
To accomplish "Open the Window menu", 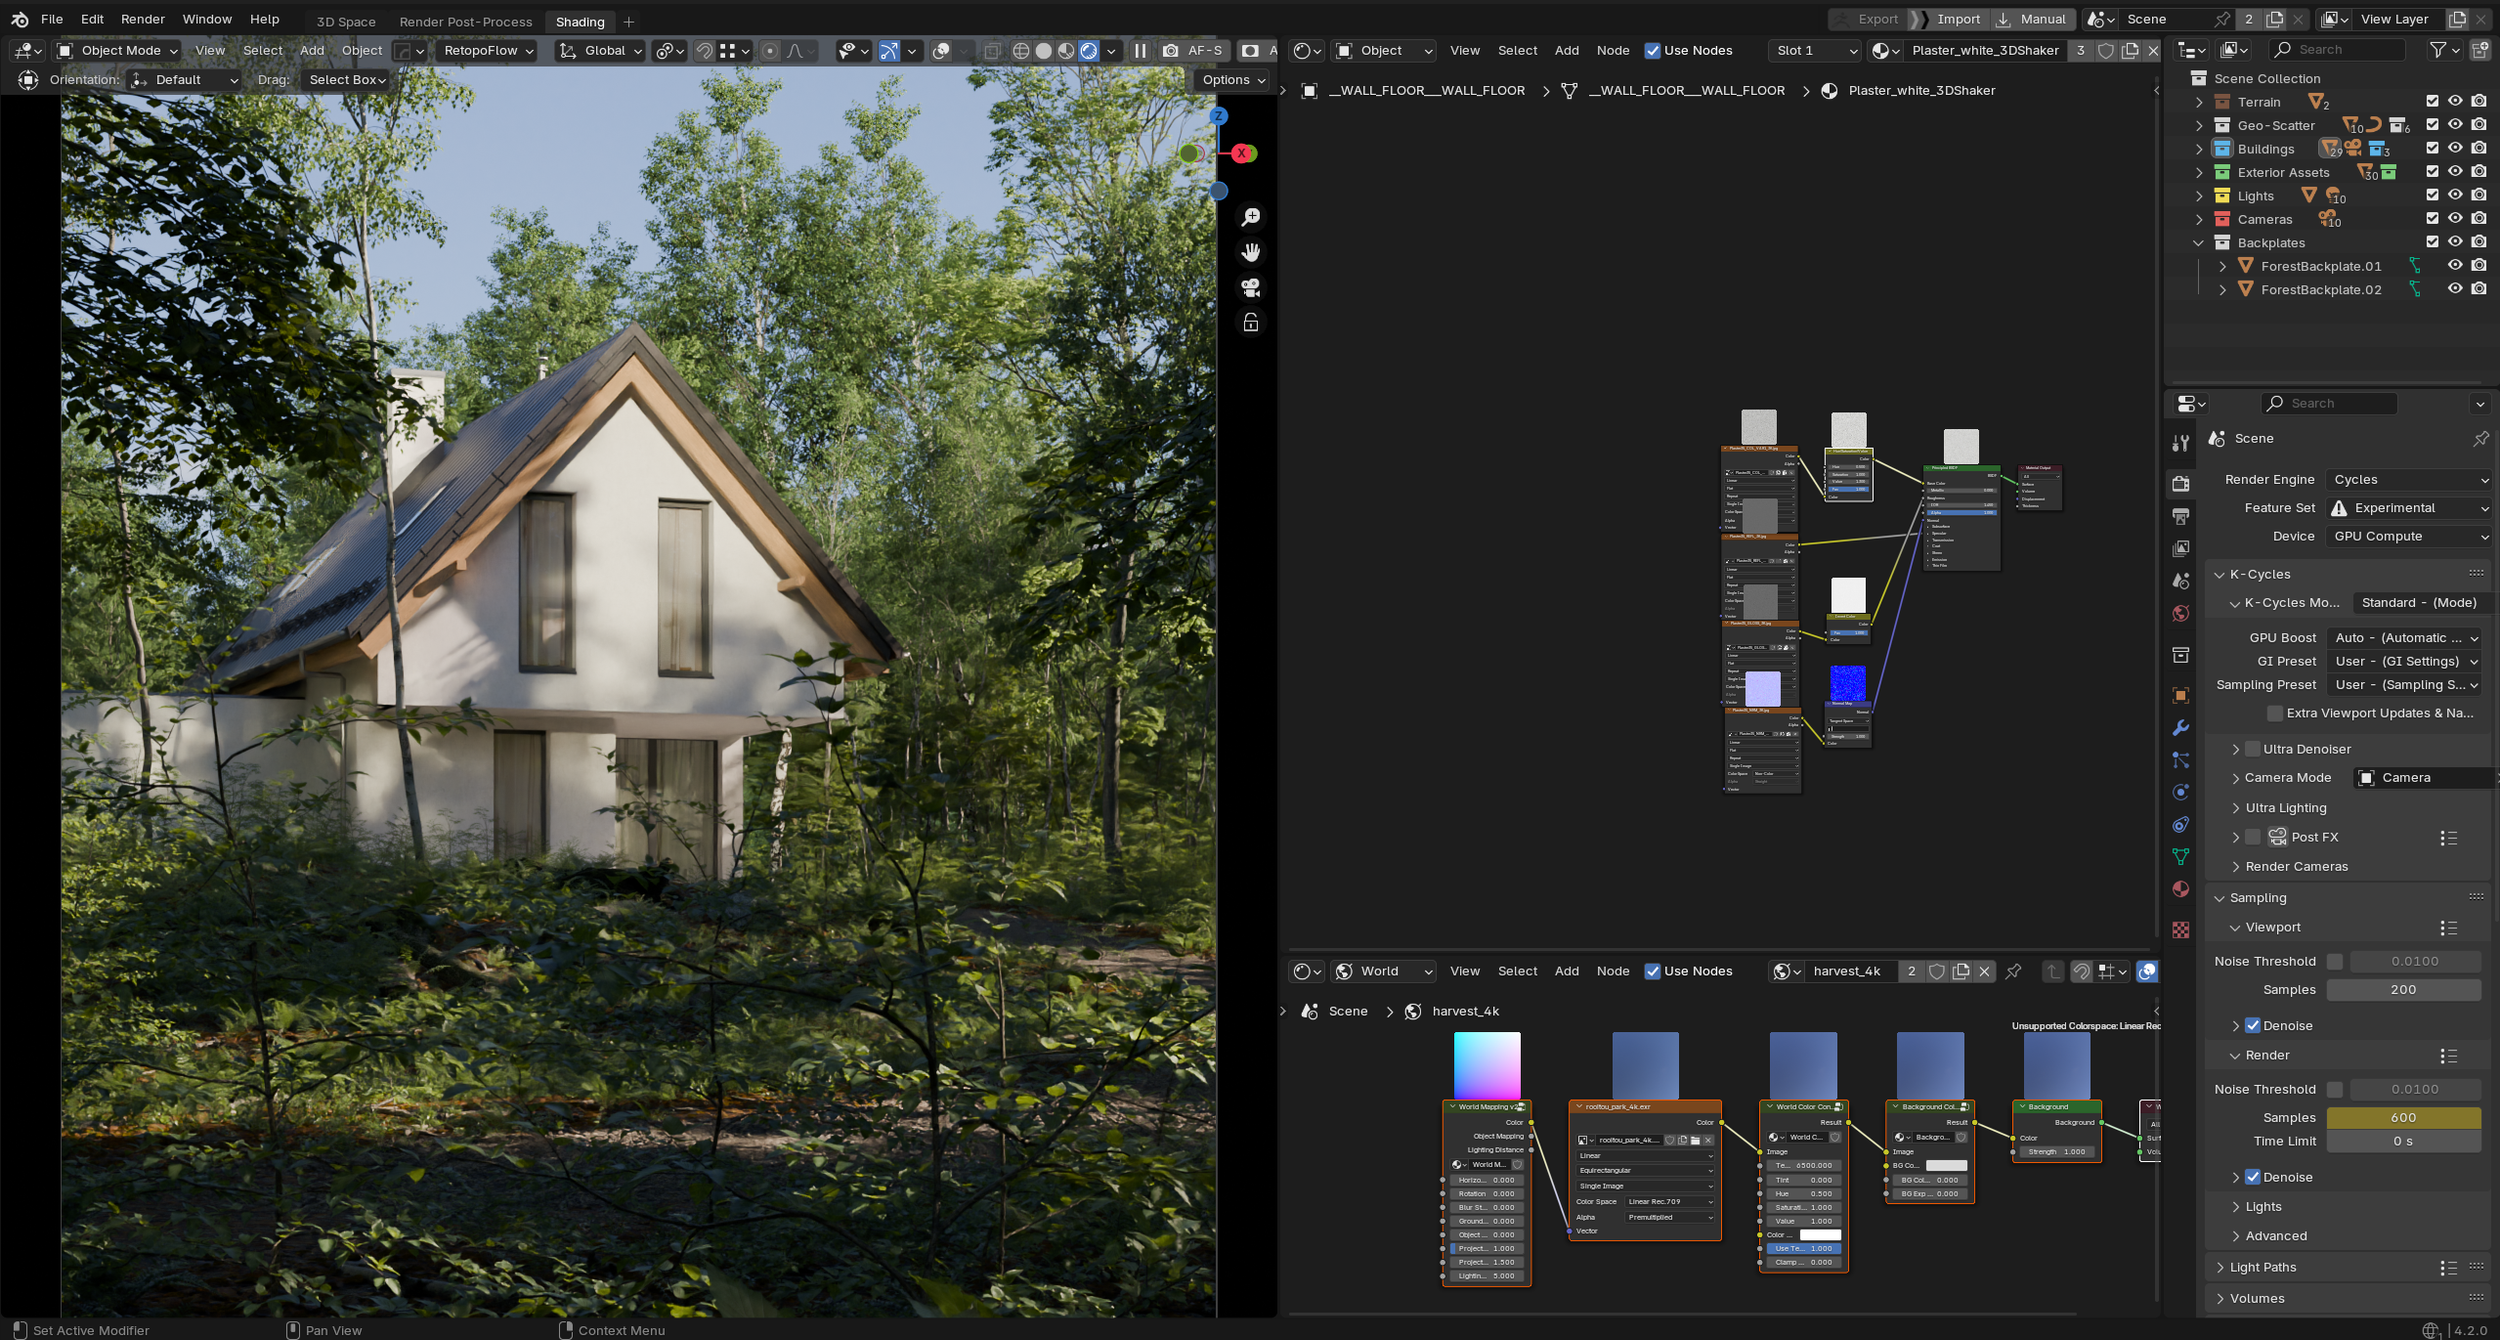I will (x=207, y=19).
